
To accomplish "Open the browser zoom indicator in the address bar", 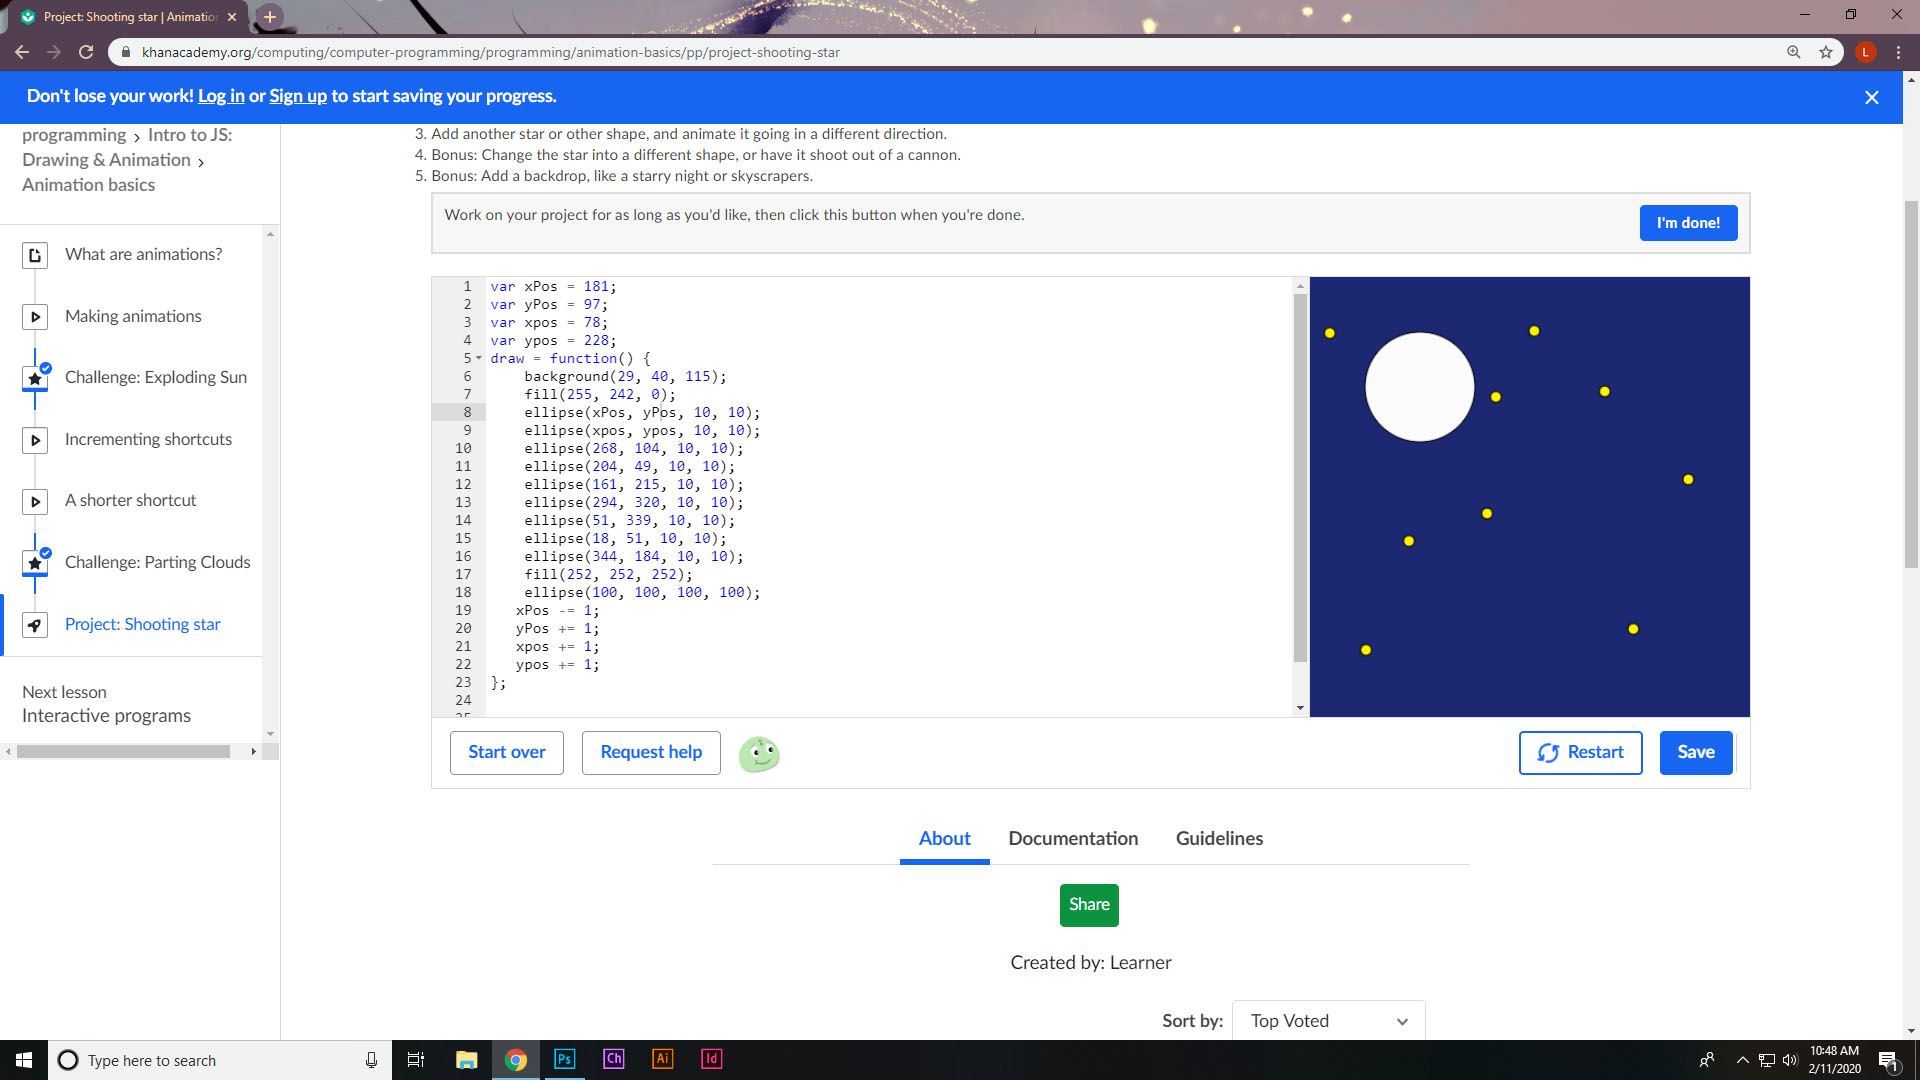I will coord(1793,52).
